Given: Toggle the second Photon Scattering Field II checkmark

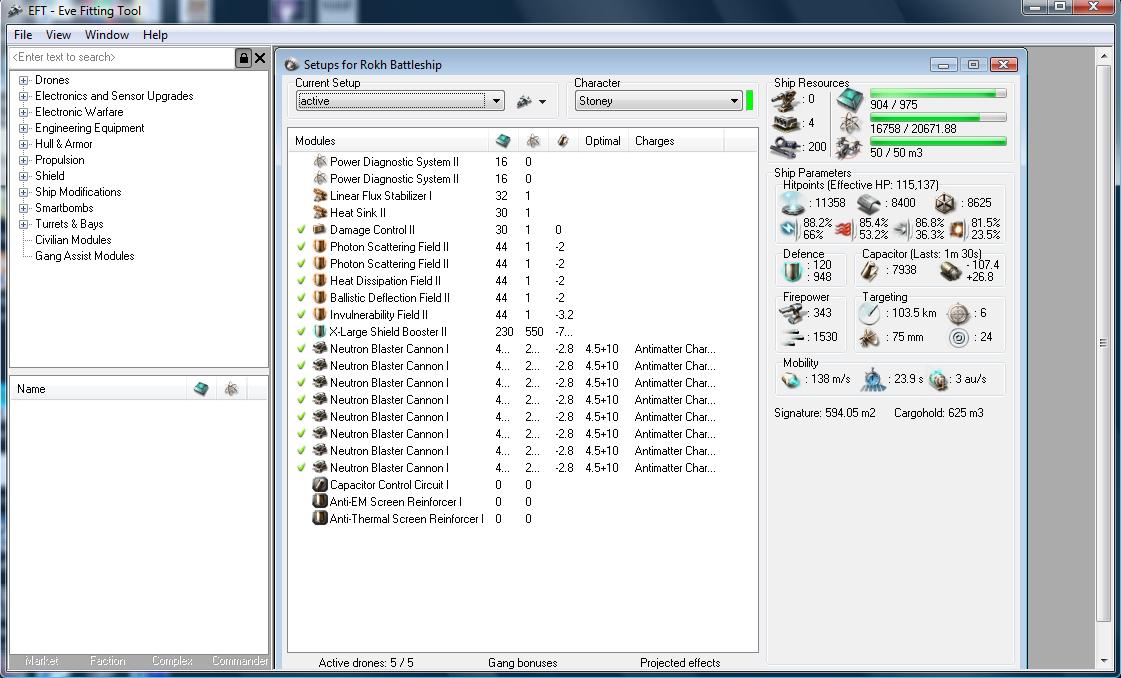Looking at the screenshot, I should (x=301, y=263).
